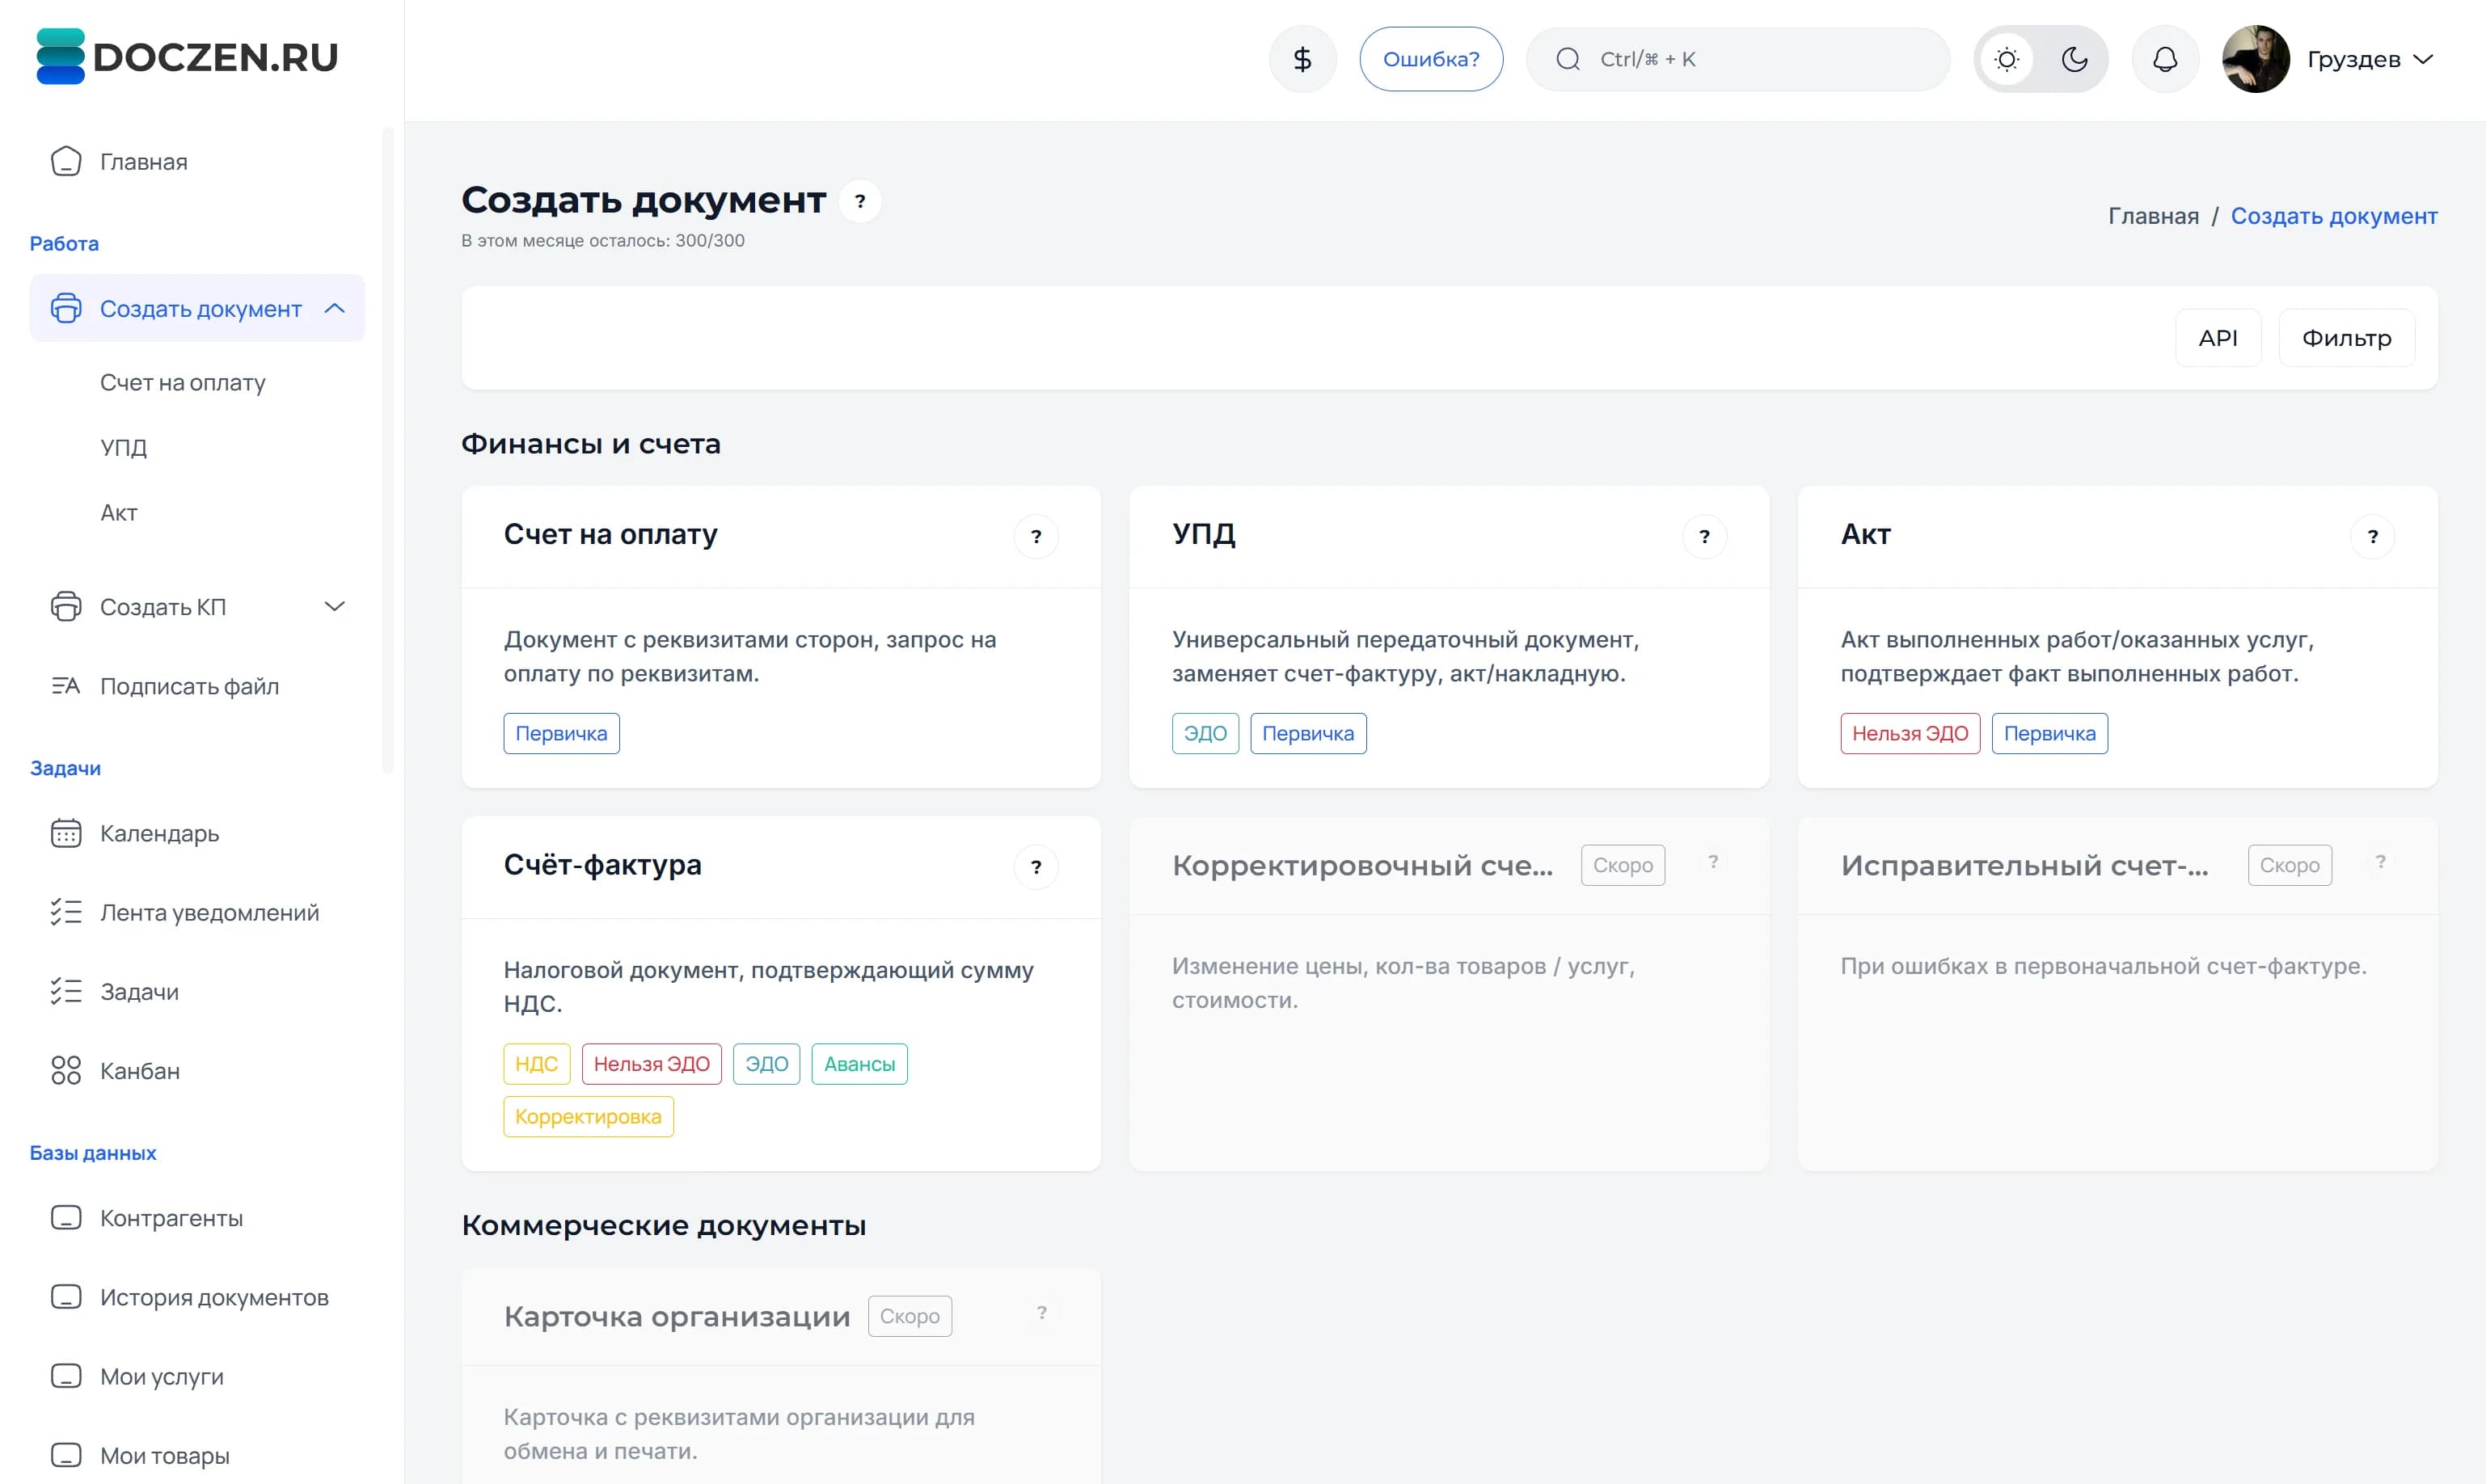Click the dollar sign billing icon
This screenshot has width=2486, height=1484.
pos(1302,59)
